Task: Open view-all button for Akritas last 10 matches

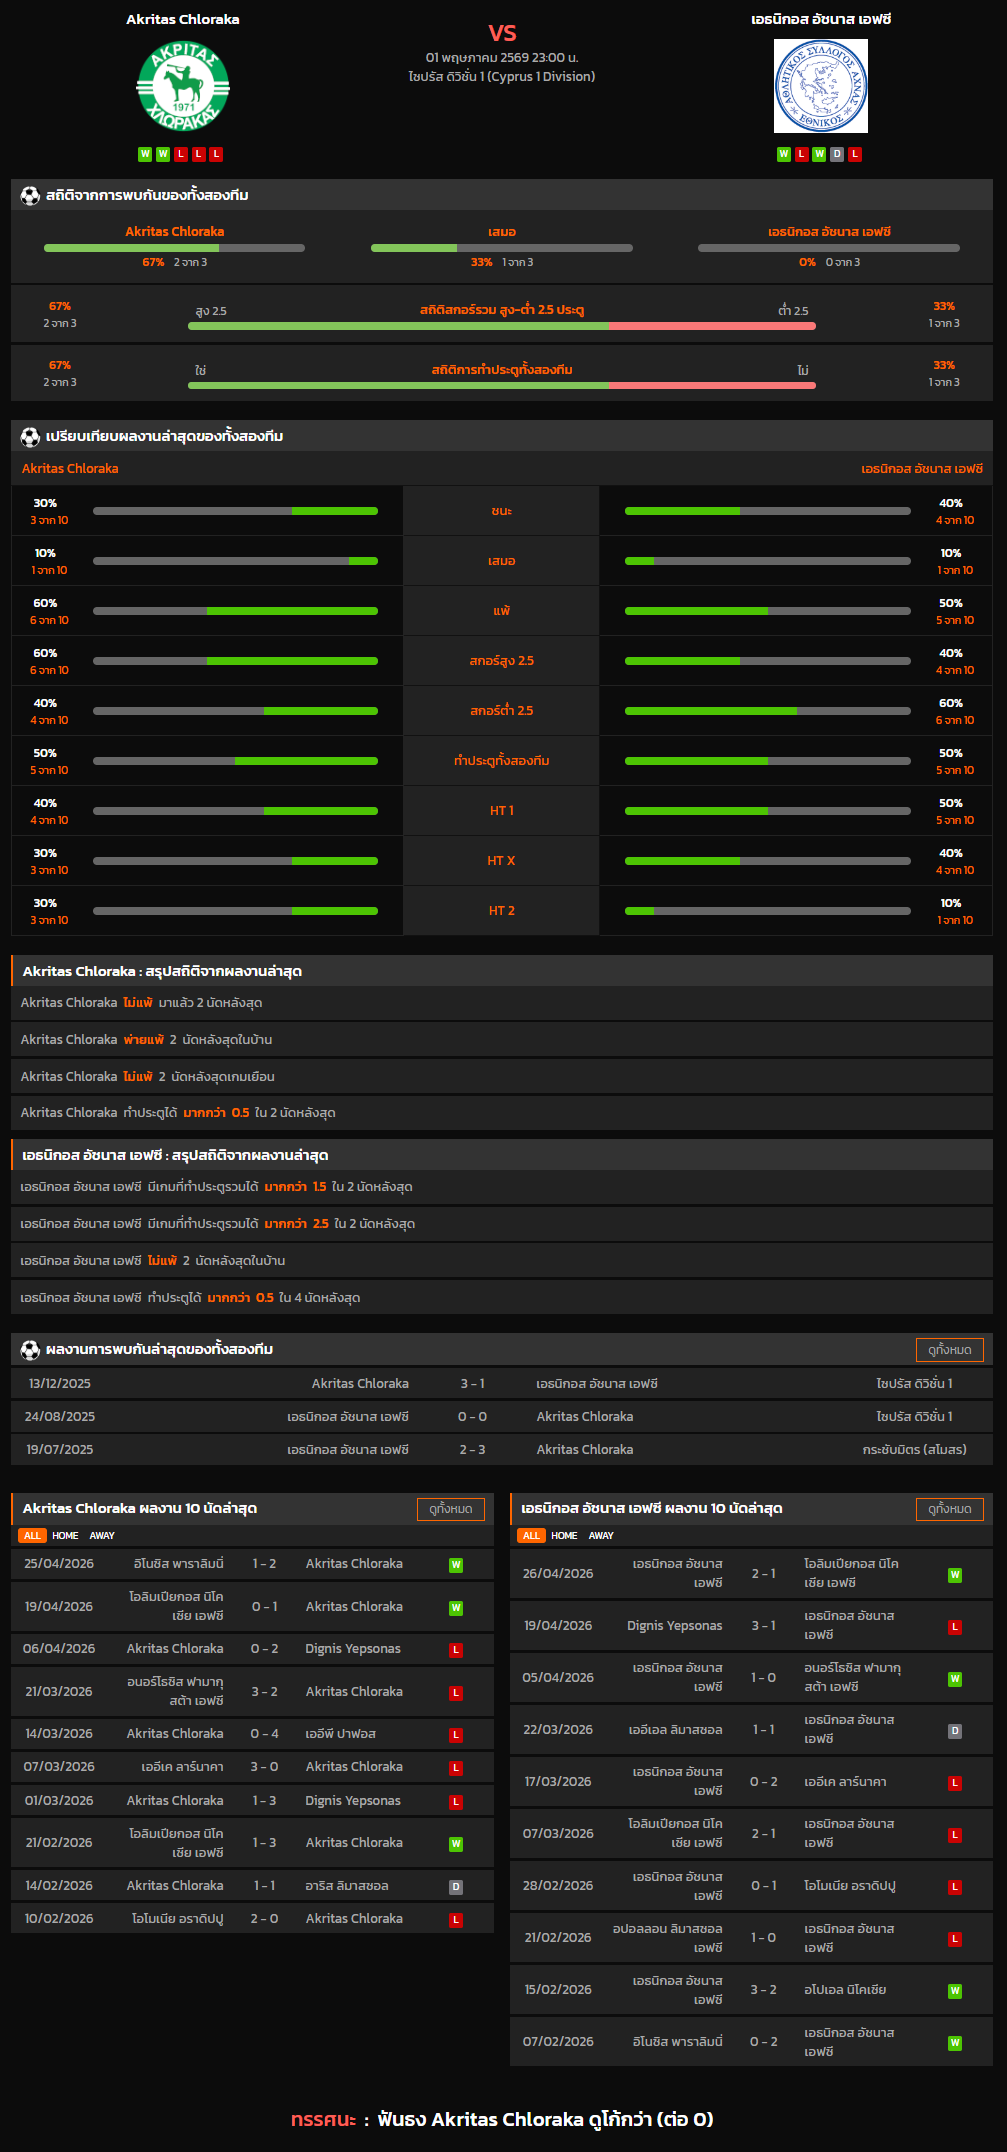Action: tap(451, 1509)
